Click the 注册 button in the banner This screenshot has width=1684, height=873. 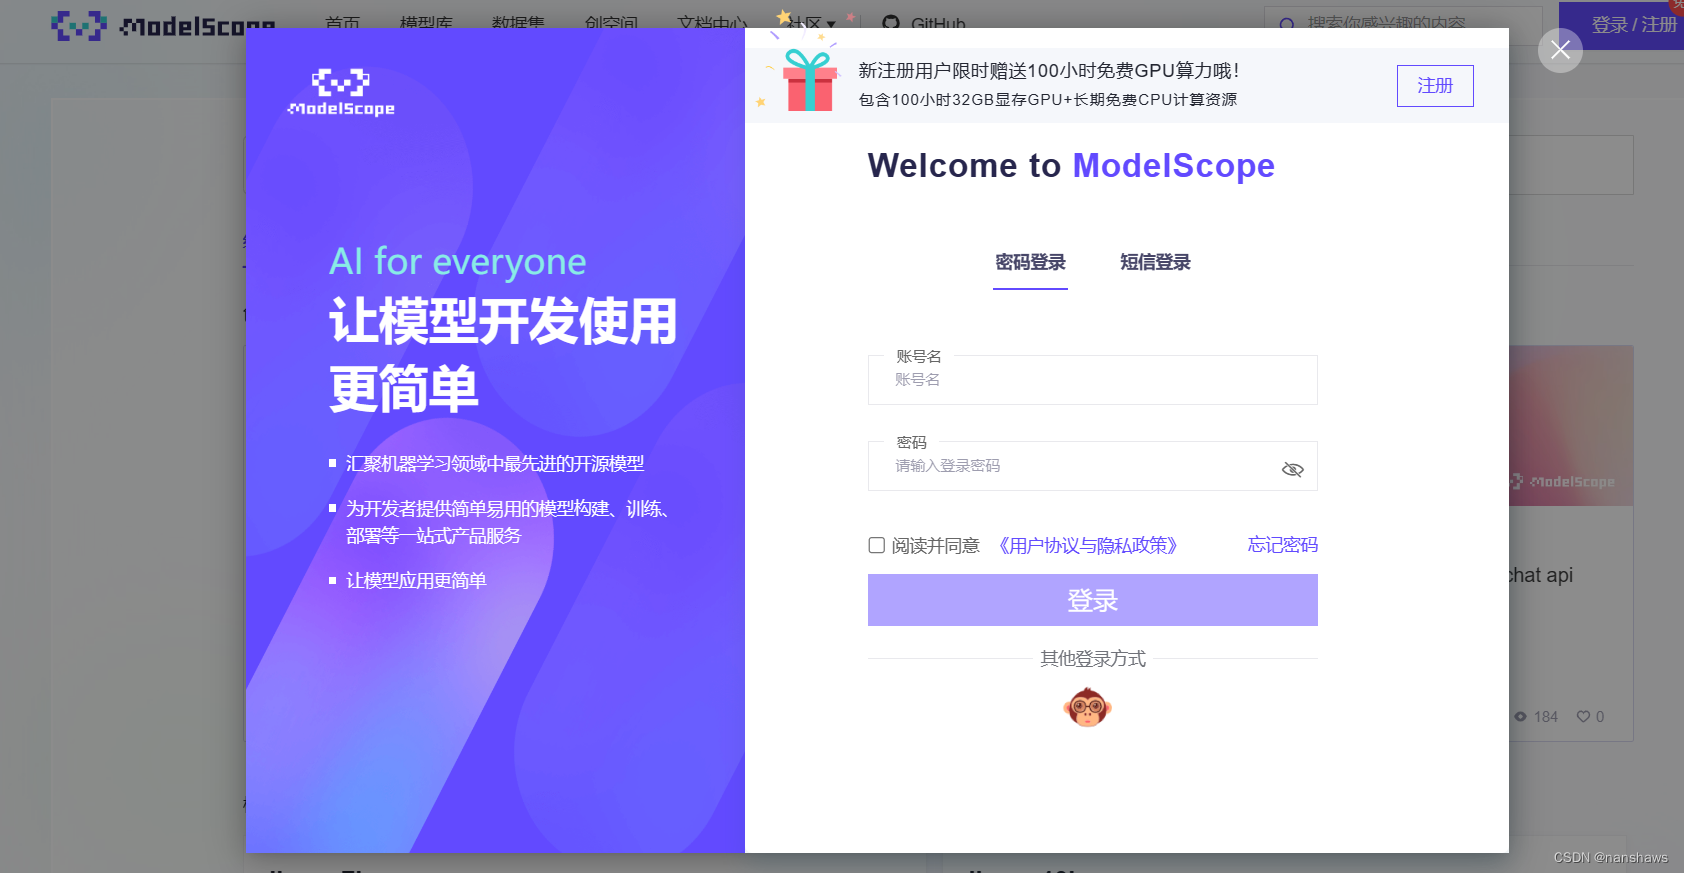tap(1435, 86)
